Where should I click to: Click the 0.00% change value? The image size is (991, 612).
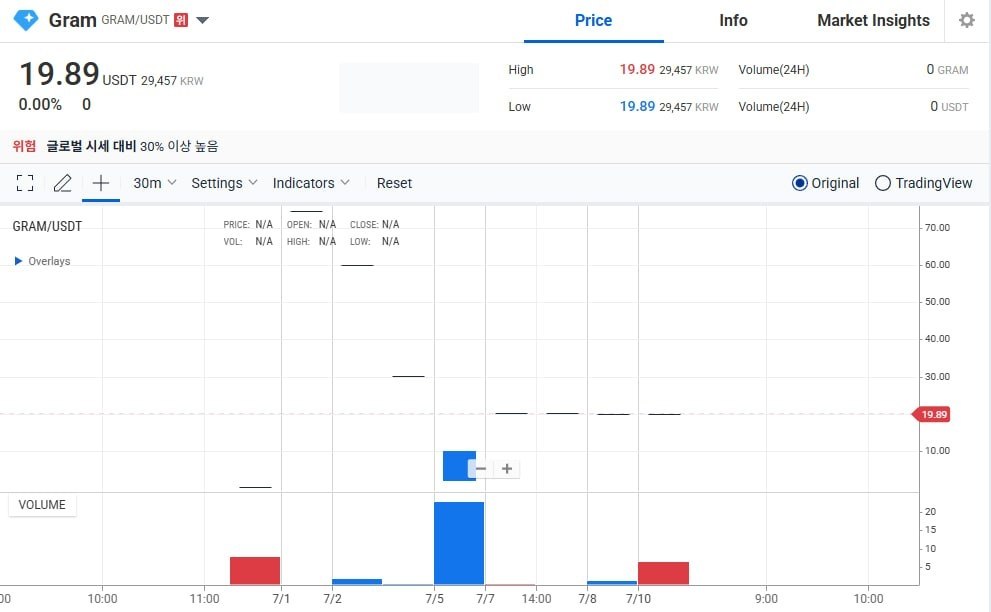click(40, 104)
